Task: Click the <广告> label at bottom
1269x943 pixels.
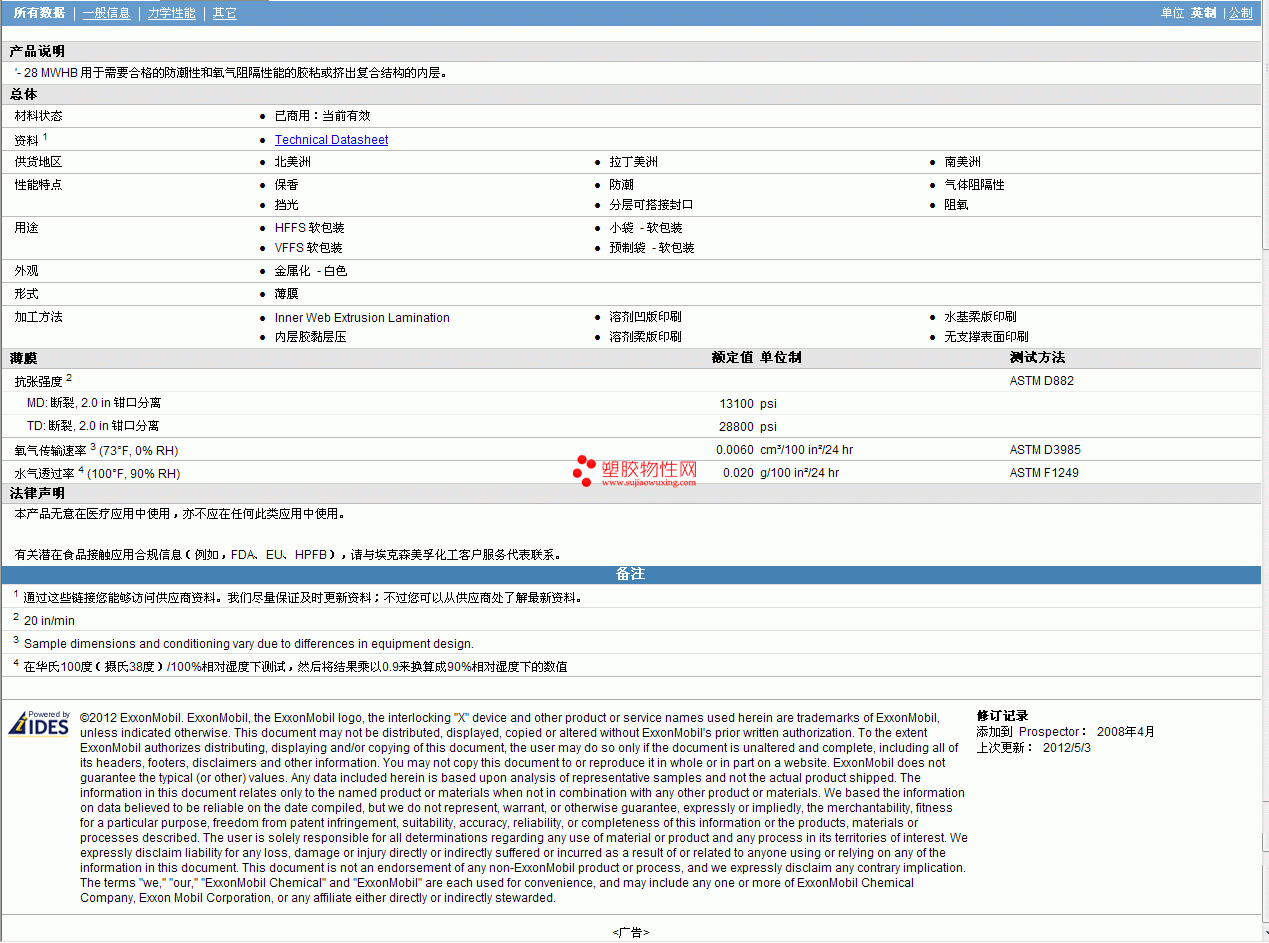Action: [631, 932]
